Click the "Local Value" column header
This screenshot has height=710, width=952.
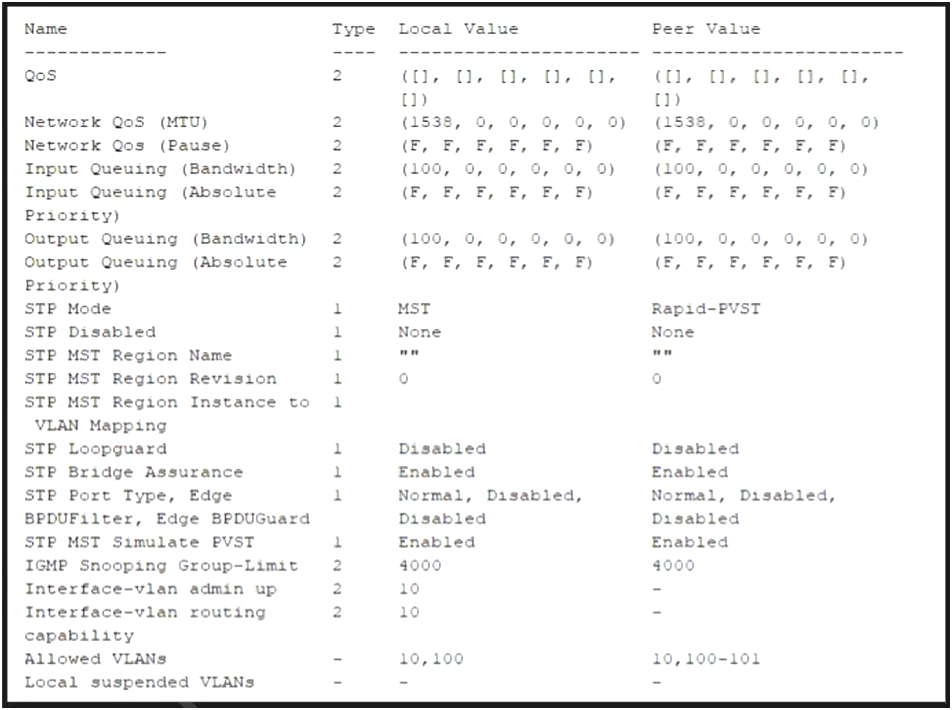point(458,29)
